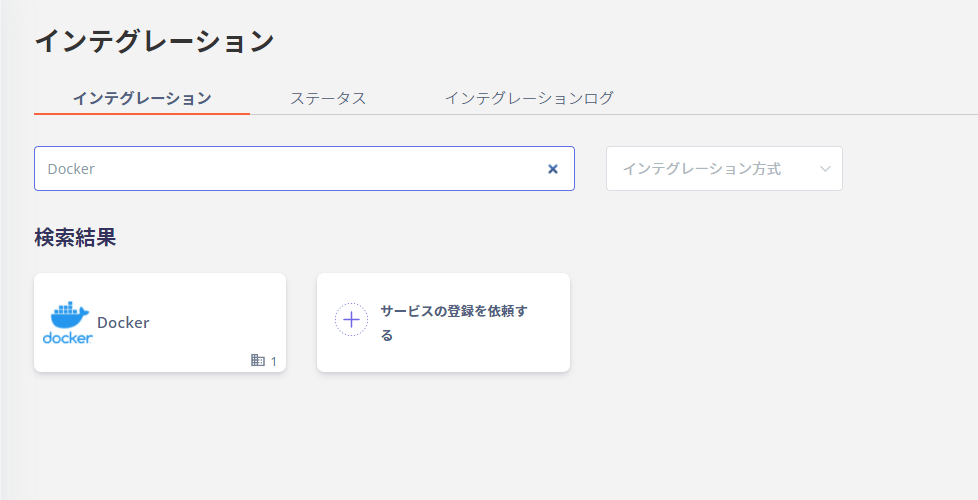Clear the Docker search with the X icon
The width and height of the screenshot is (978, 500).
[x=553, y=169]
